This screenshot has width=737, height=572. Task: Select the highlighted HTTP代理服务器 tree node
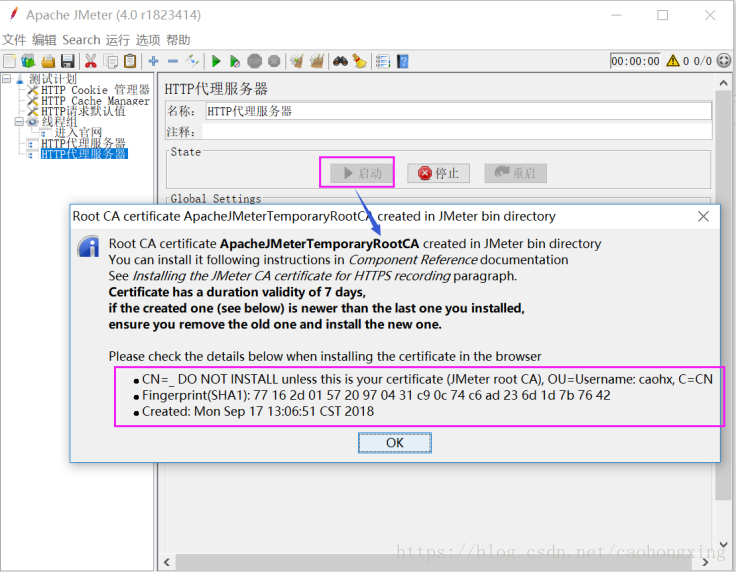[x=84, y=154]
